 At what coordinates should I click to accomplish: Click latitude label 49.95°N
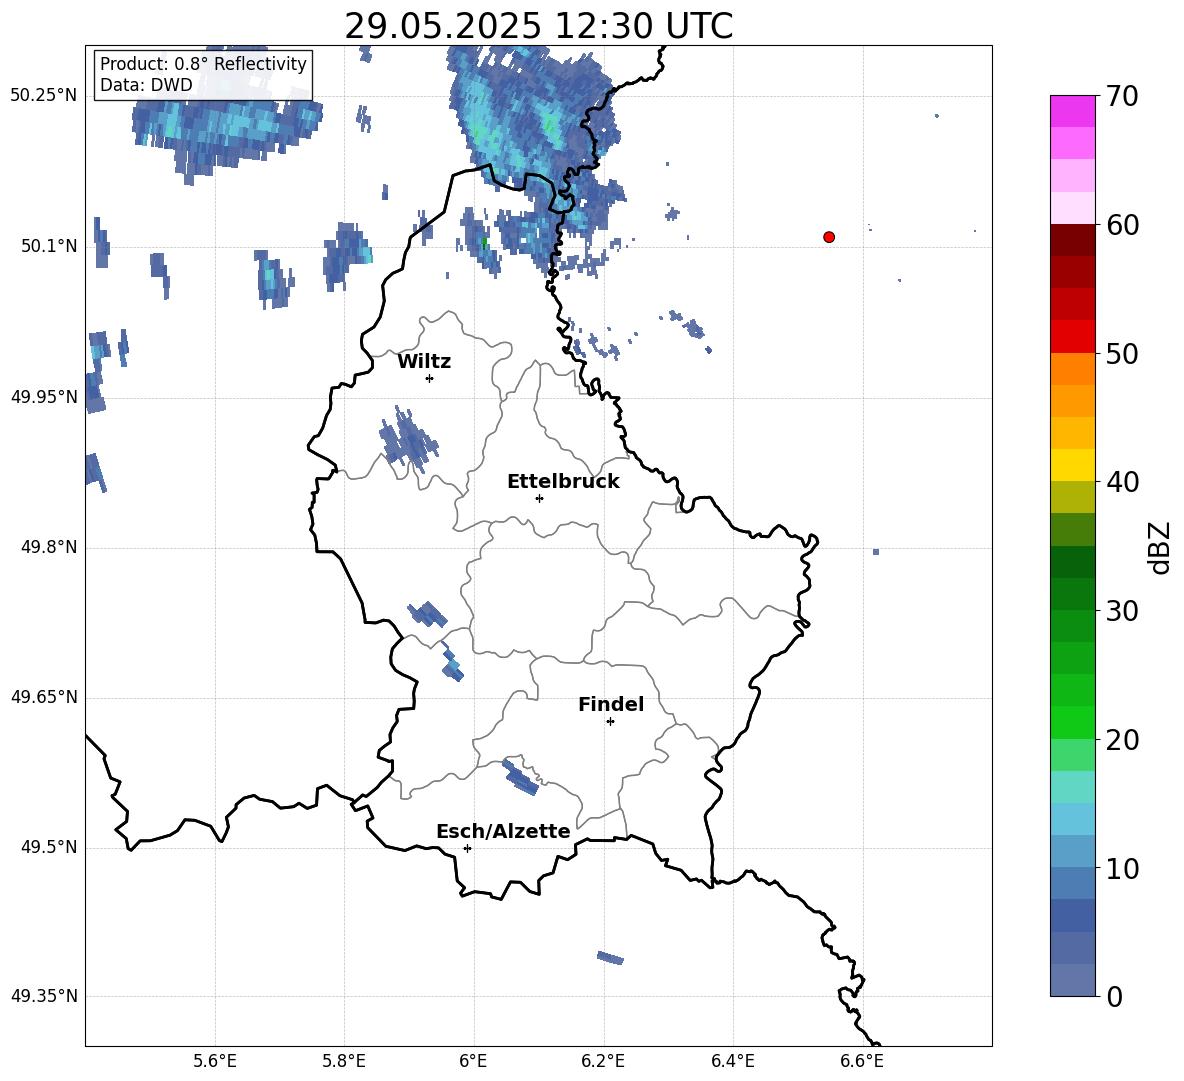click(44, 396)
